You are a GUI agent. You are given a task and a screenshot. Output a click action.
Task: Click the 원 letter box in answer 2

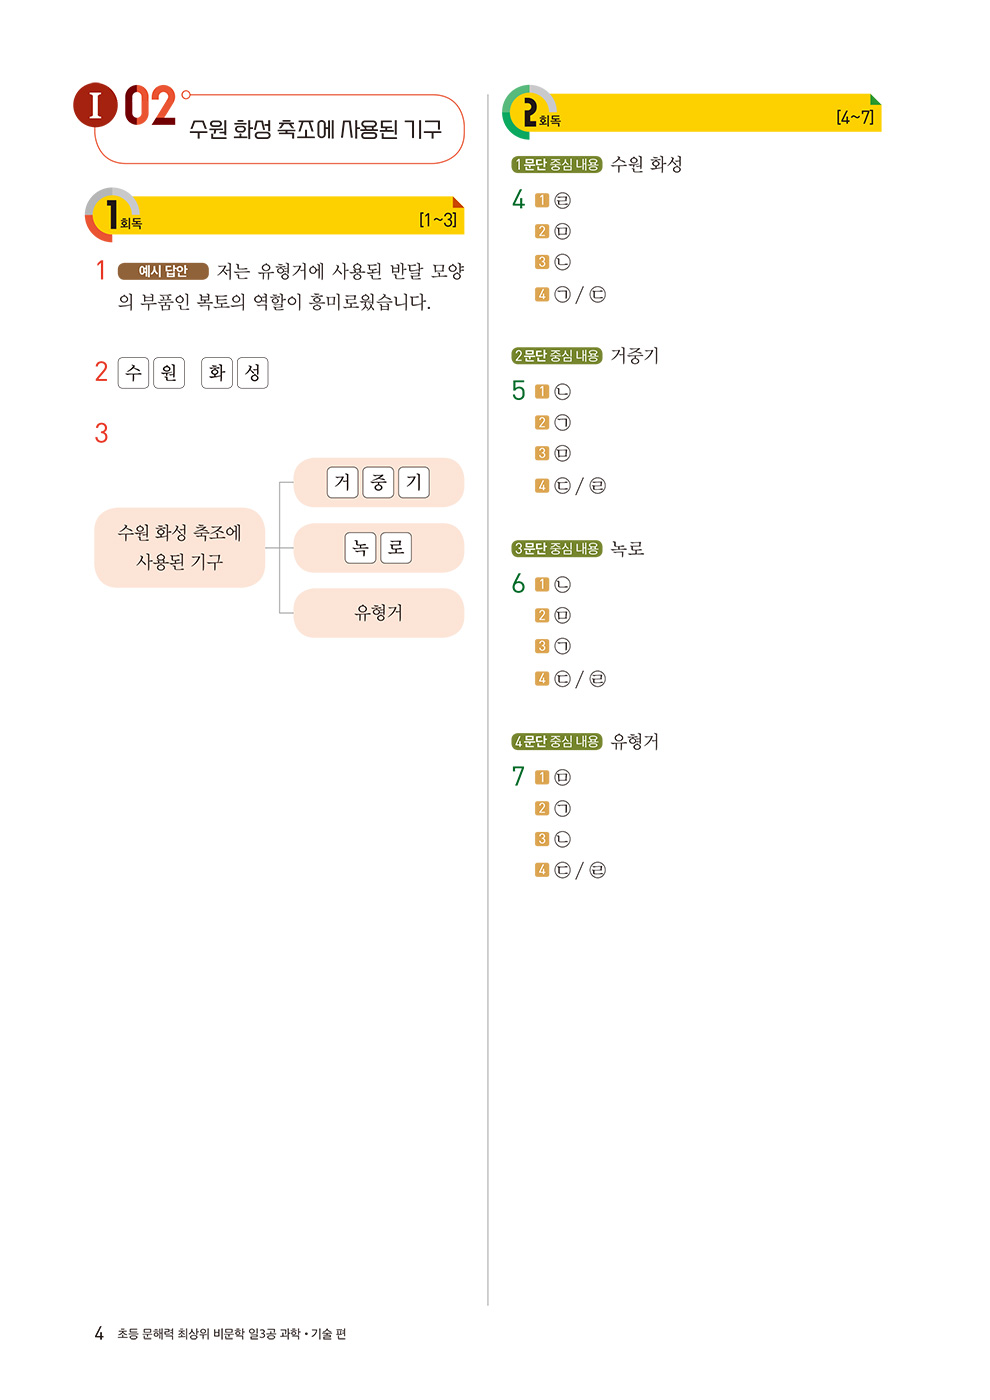[169, 373]
